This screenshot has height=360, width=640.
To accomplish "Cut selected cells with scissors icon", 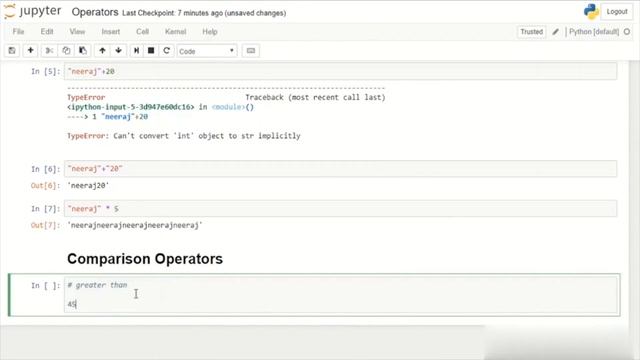I will [x=49, y=51].
